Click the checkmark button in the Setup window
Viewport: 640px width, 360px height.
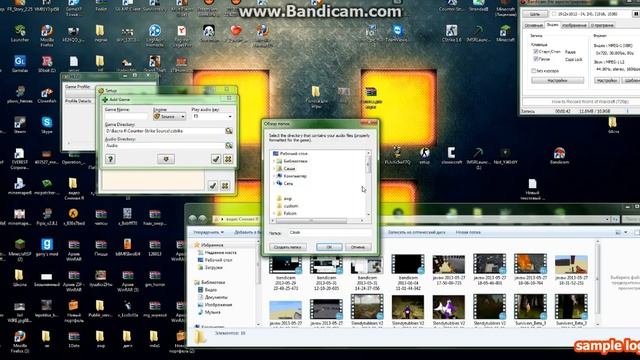coord(213,186)
